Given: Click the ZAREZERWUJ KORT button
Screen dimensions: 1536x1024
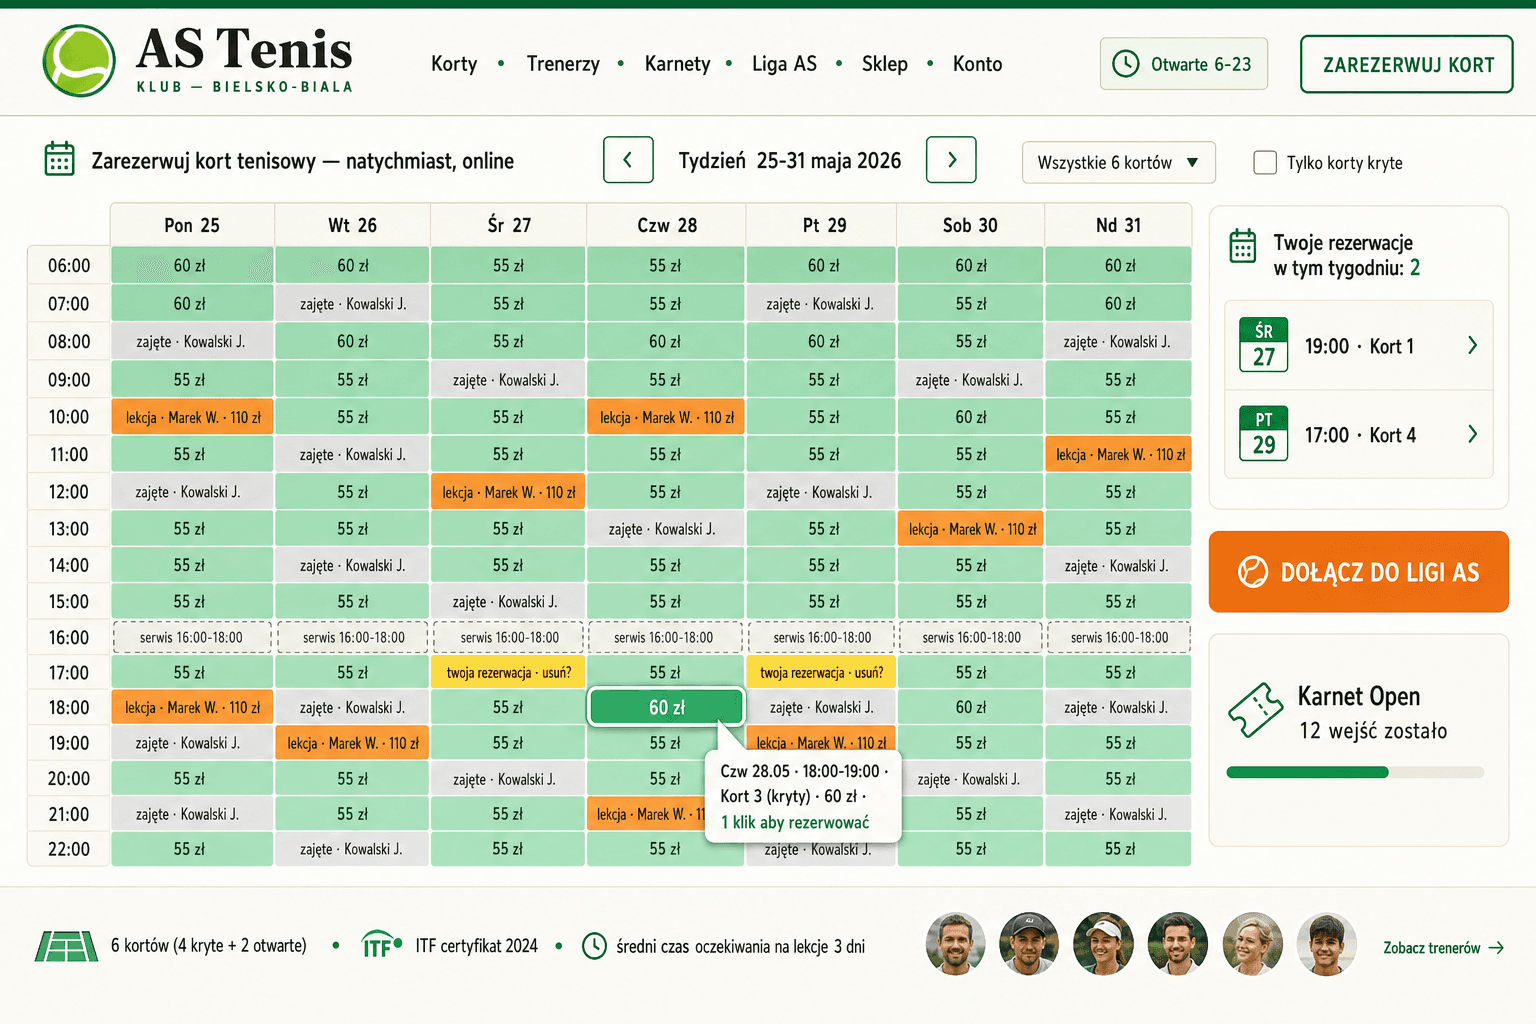Looking at the screenshot, I should 1407,65.
